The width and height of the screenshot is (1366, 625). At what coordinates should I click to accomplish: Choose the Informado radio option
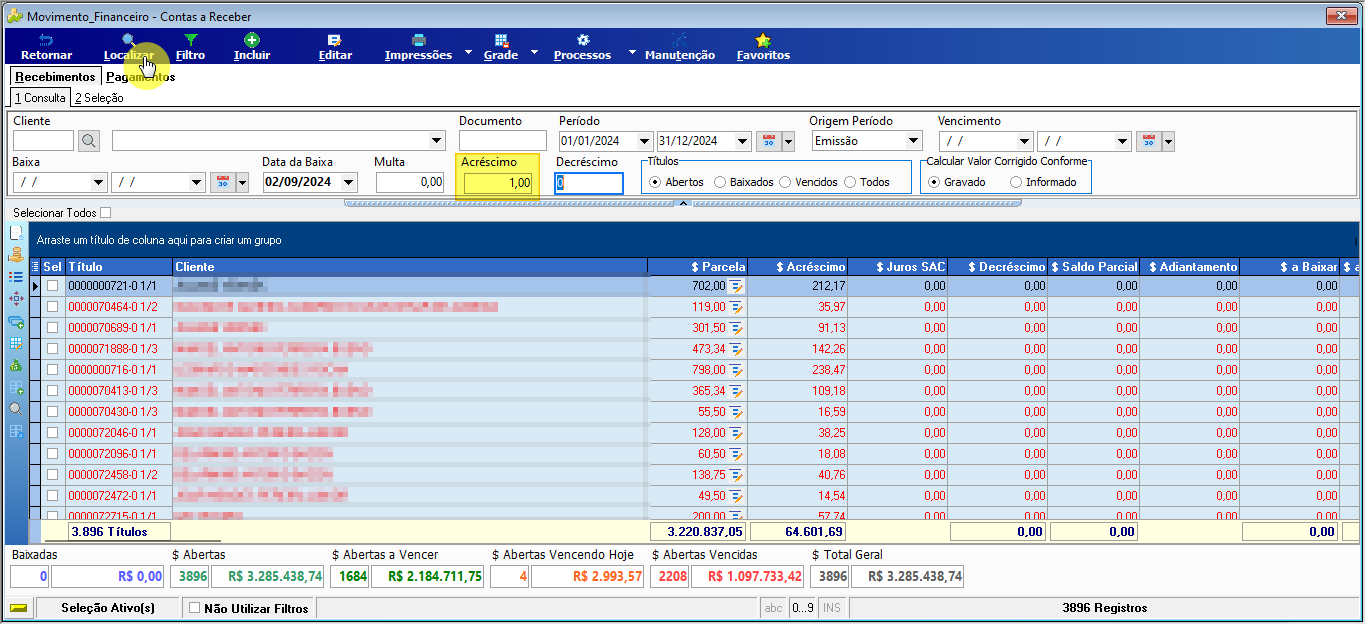tap(1017, 182)
